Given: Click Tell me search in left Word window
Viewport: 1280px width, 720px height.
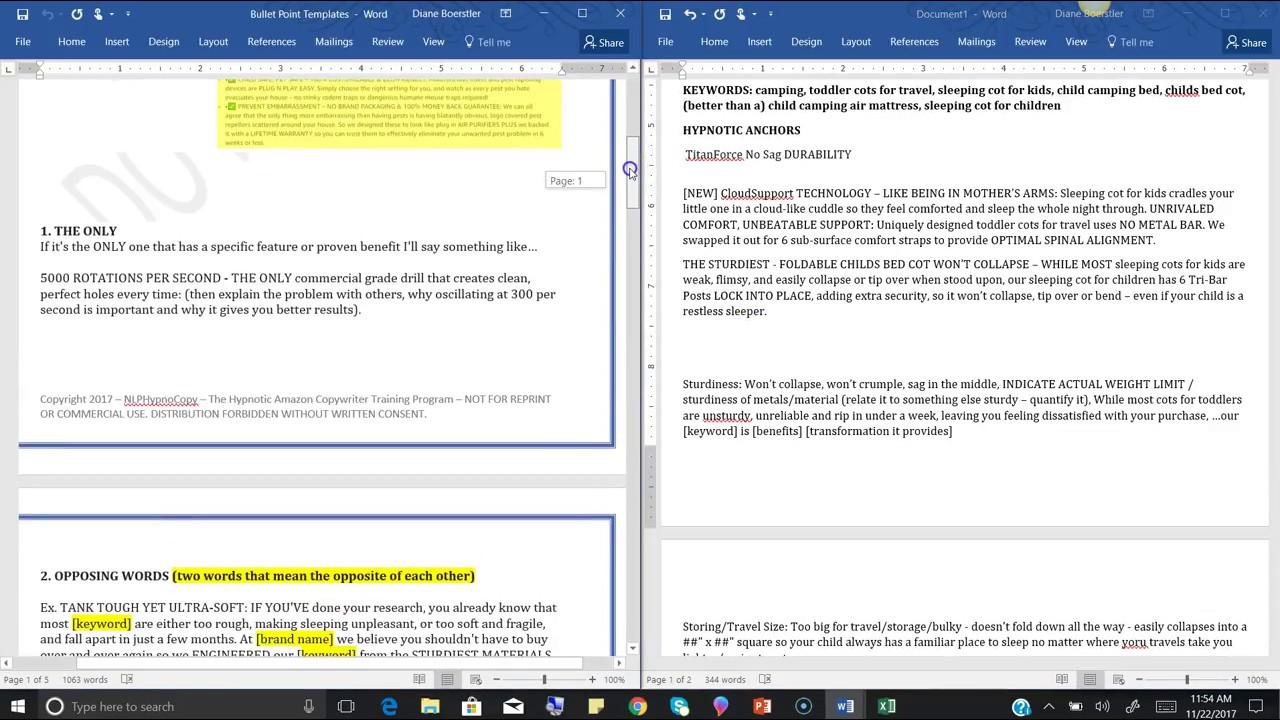Looking at the screenshot, I should pyautogui.click(x=487, y=42).
